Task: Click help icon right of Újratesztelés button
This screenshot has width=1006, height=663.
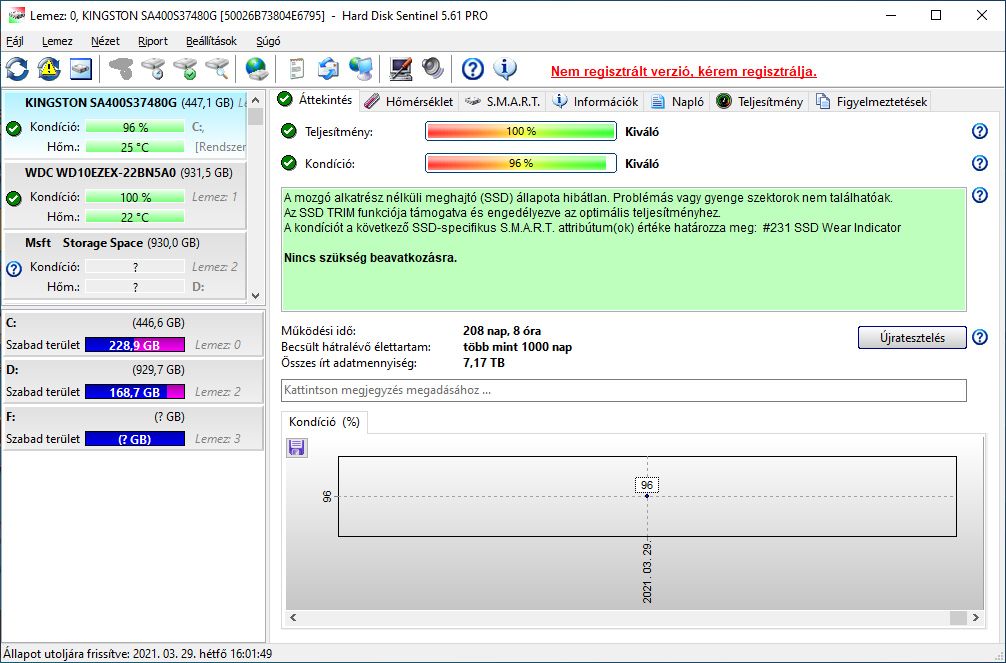Action: 980,337
